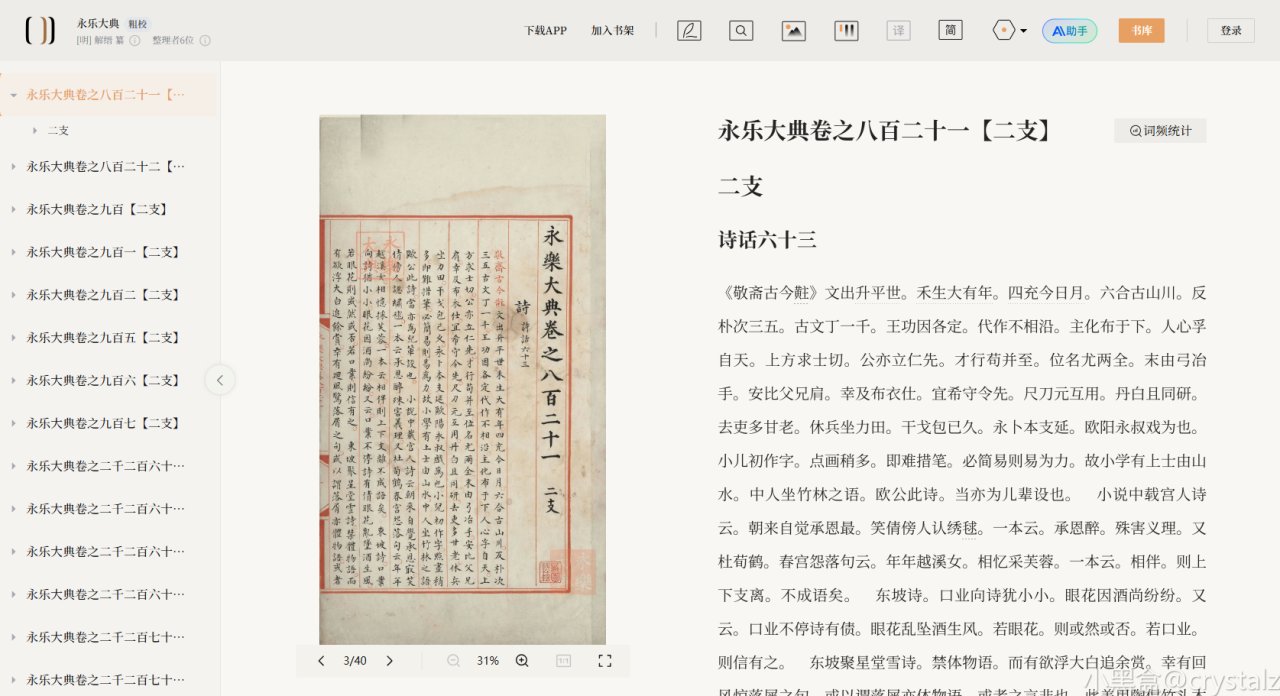The image size is (1280, 696).
Task: Zoom out with the minus magnifier
Action: [453, 661]
